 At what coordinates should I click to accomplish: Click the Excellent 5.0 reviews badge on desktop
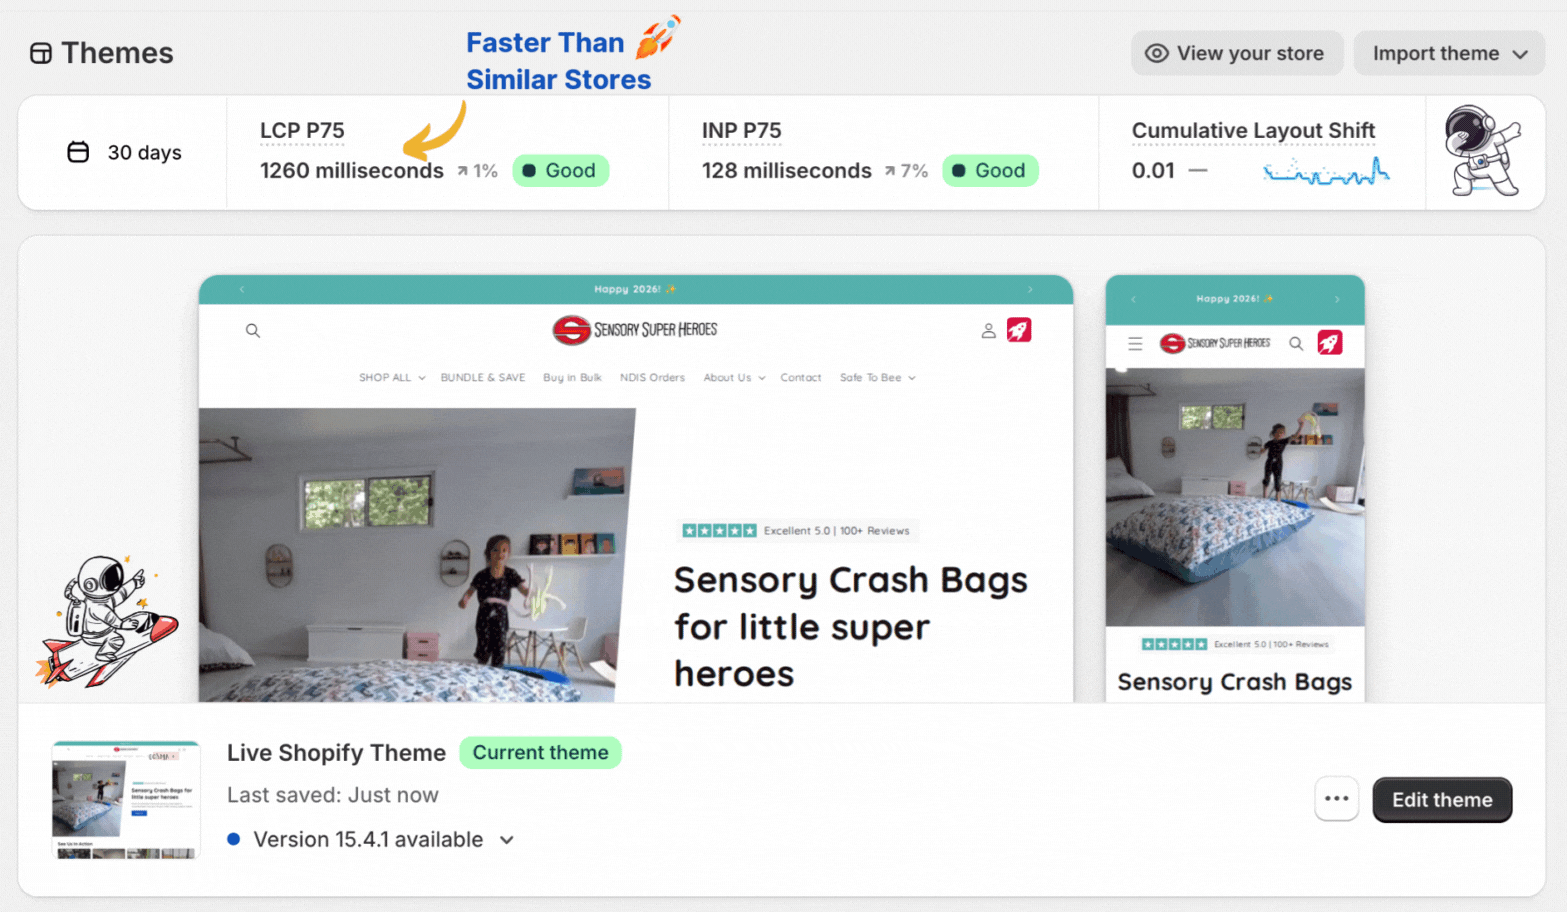point(796,531)
